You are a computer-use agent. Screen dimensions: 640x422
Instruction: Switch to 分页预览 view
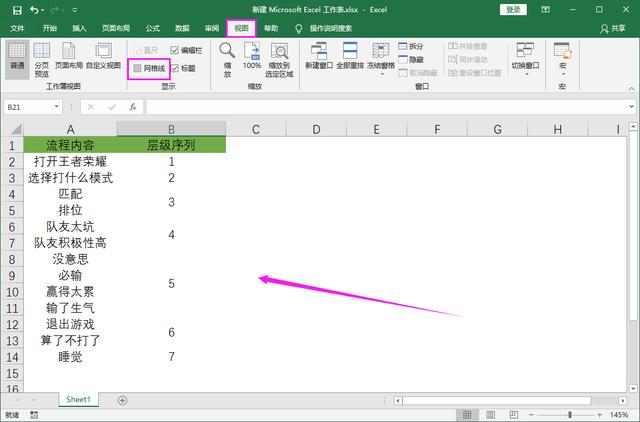[42, 59]
